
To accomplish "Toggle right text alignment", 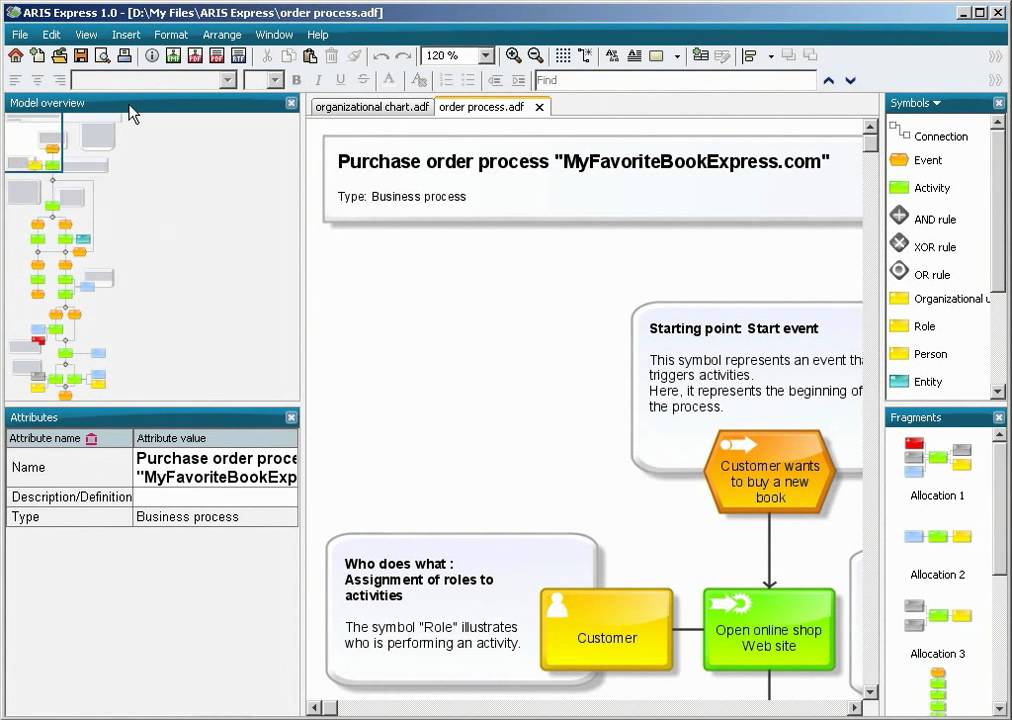I will tap(59, 80).
